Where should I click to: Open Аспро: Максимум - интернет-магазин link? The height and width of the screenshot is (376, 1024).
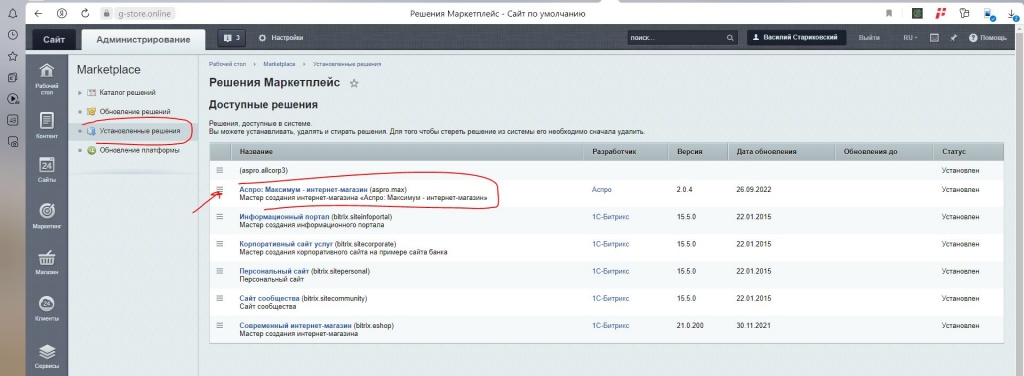pyautogui.click(x=303, y=189)
